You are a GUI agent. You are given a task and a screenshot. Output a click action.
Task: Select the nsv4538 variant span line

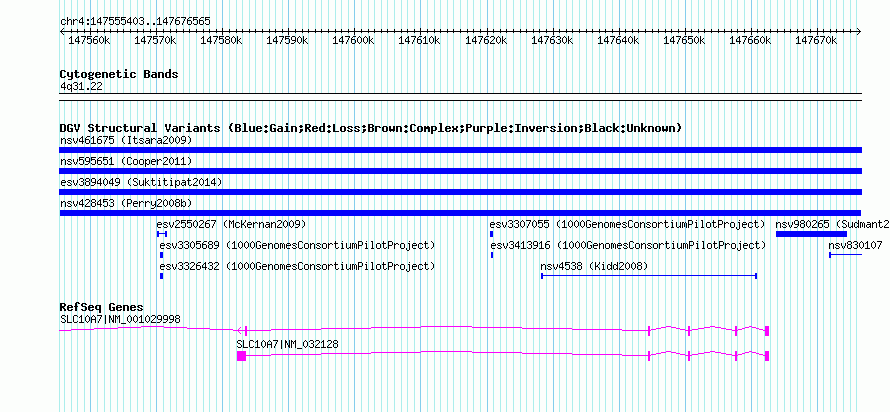(649, 276)
